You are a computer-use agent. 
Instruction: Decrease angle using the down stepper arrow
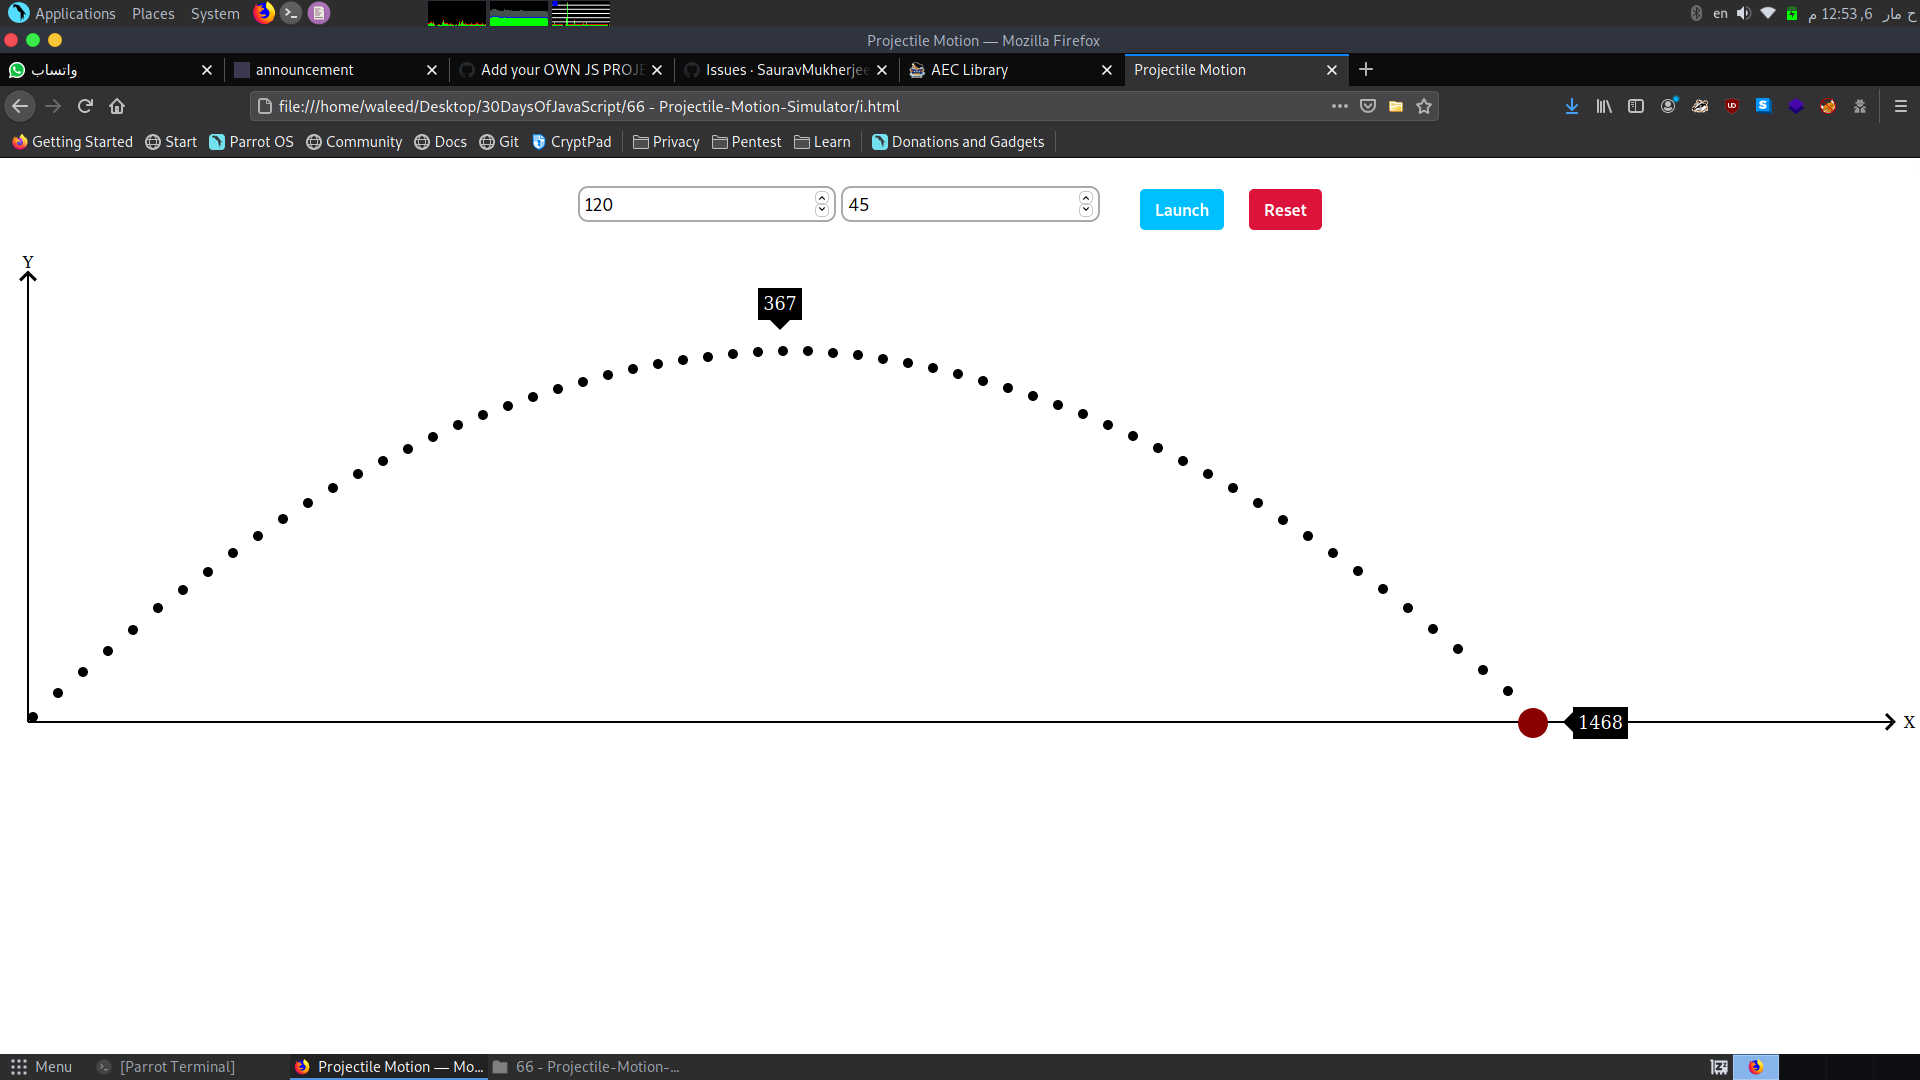pyautogui.click(x=1086, y=211)
